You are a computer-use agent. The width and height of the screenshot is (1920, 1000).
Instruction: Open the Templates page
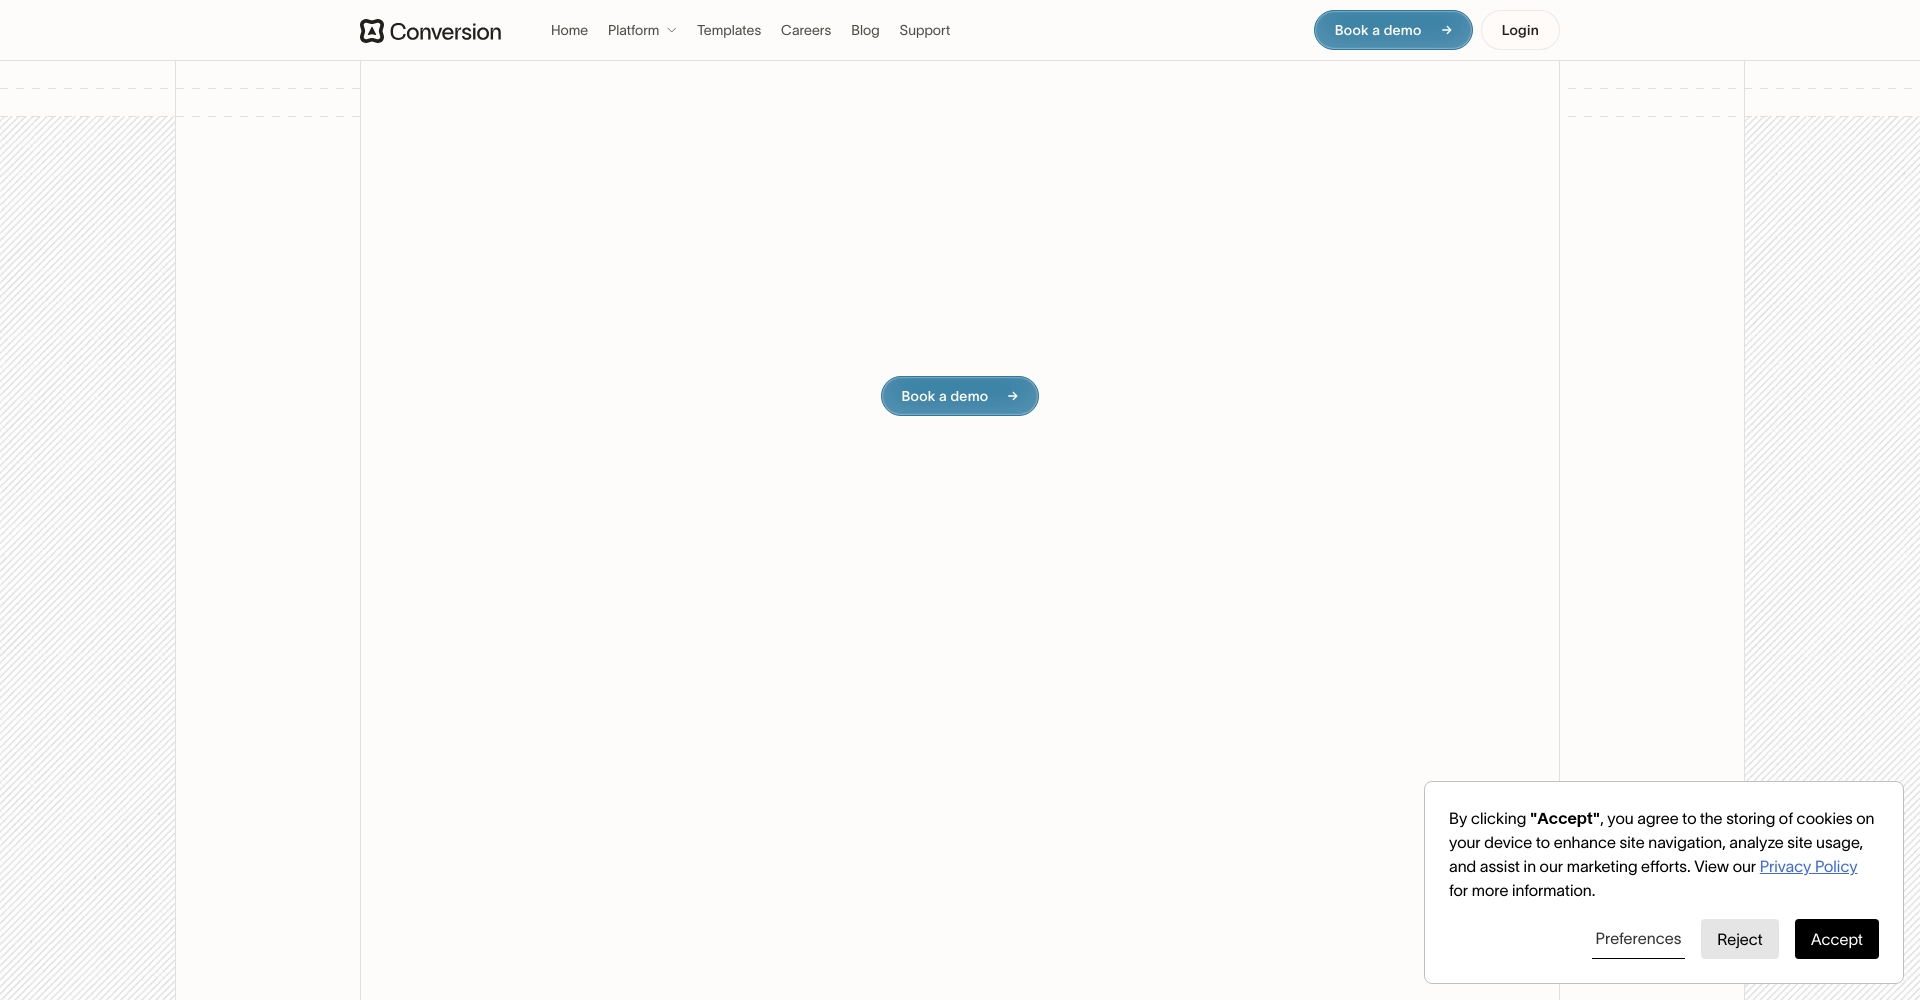point(728,30)
